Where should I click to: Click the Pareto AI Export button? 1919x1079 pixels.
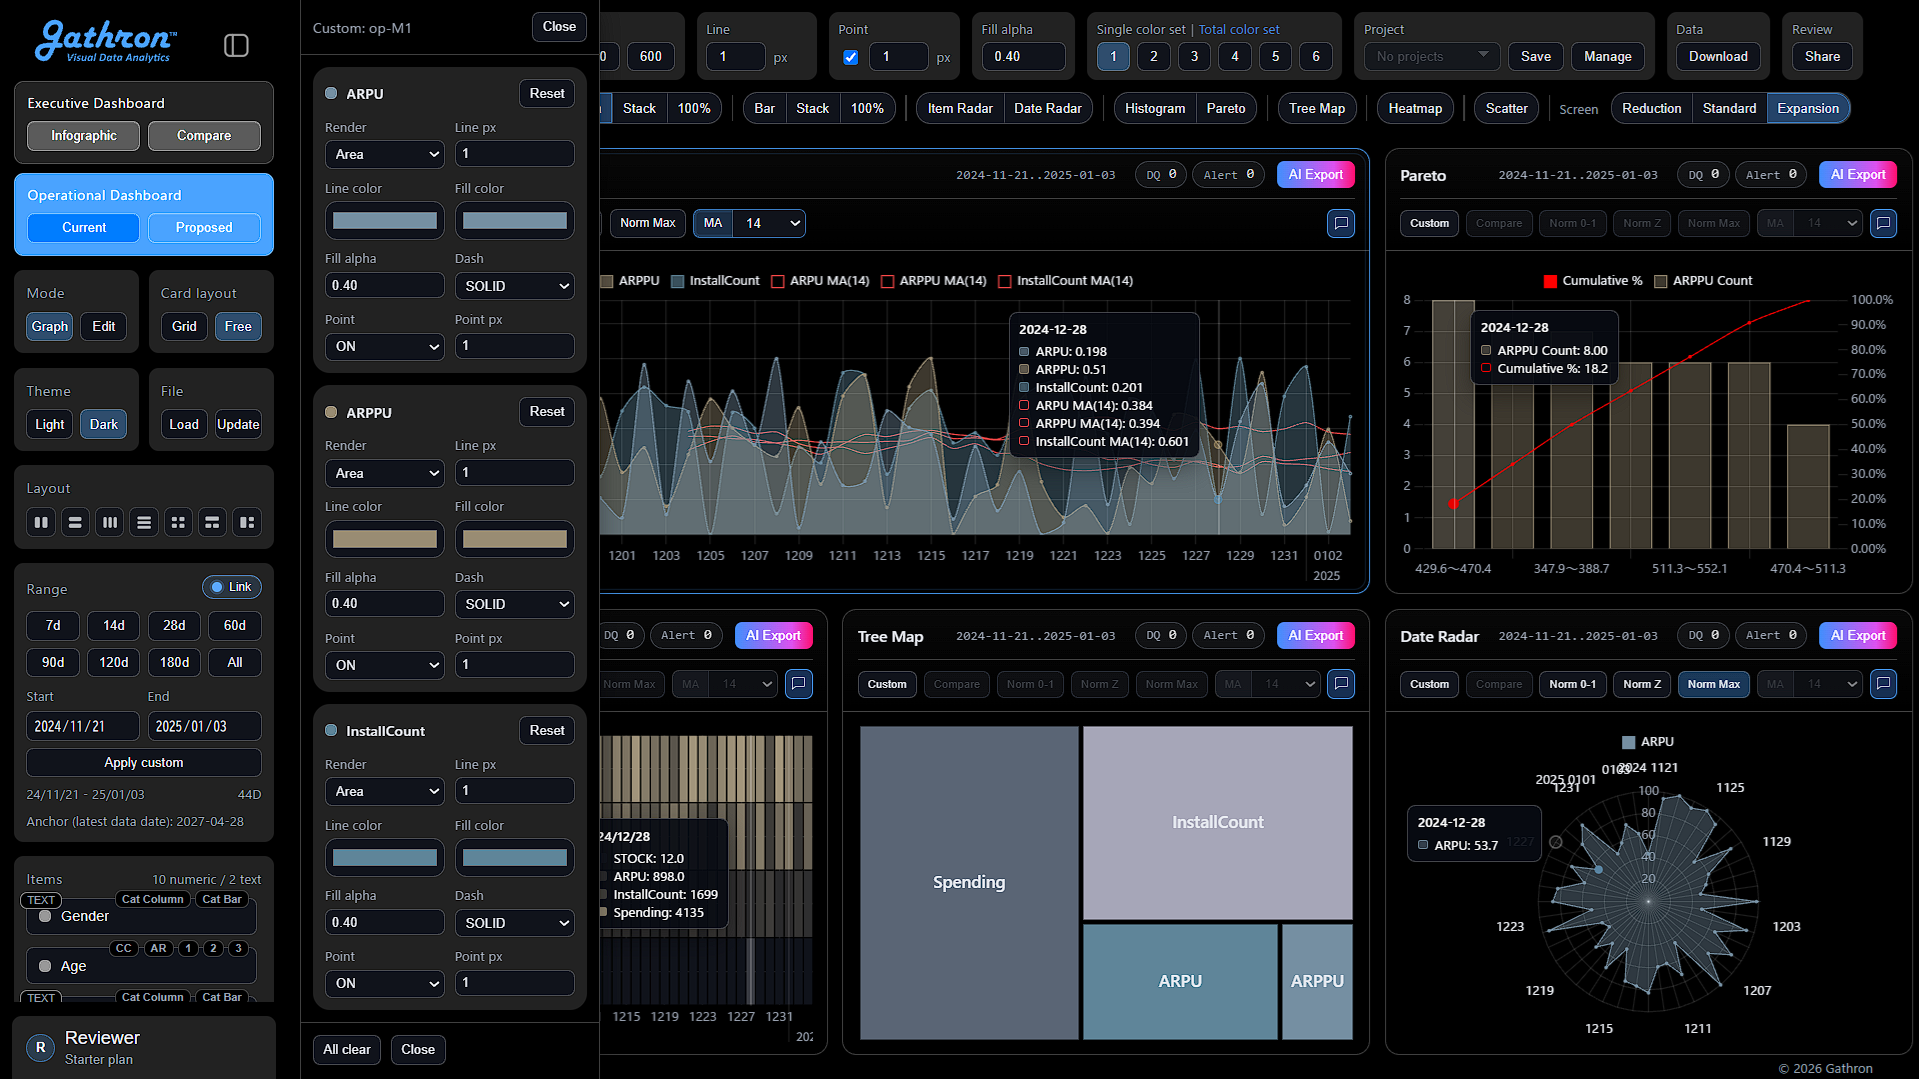pos(1857,174)
